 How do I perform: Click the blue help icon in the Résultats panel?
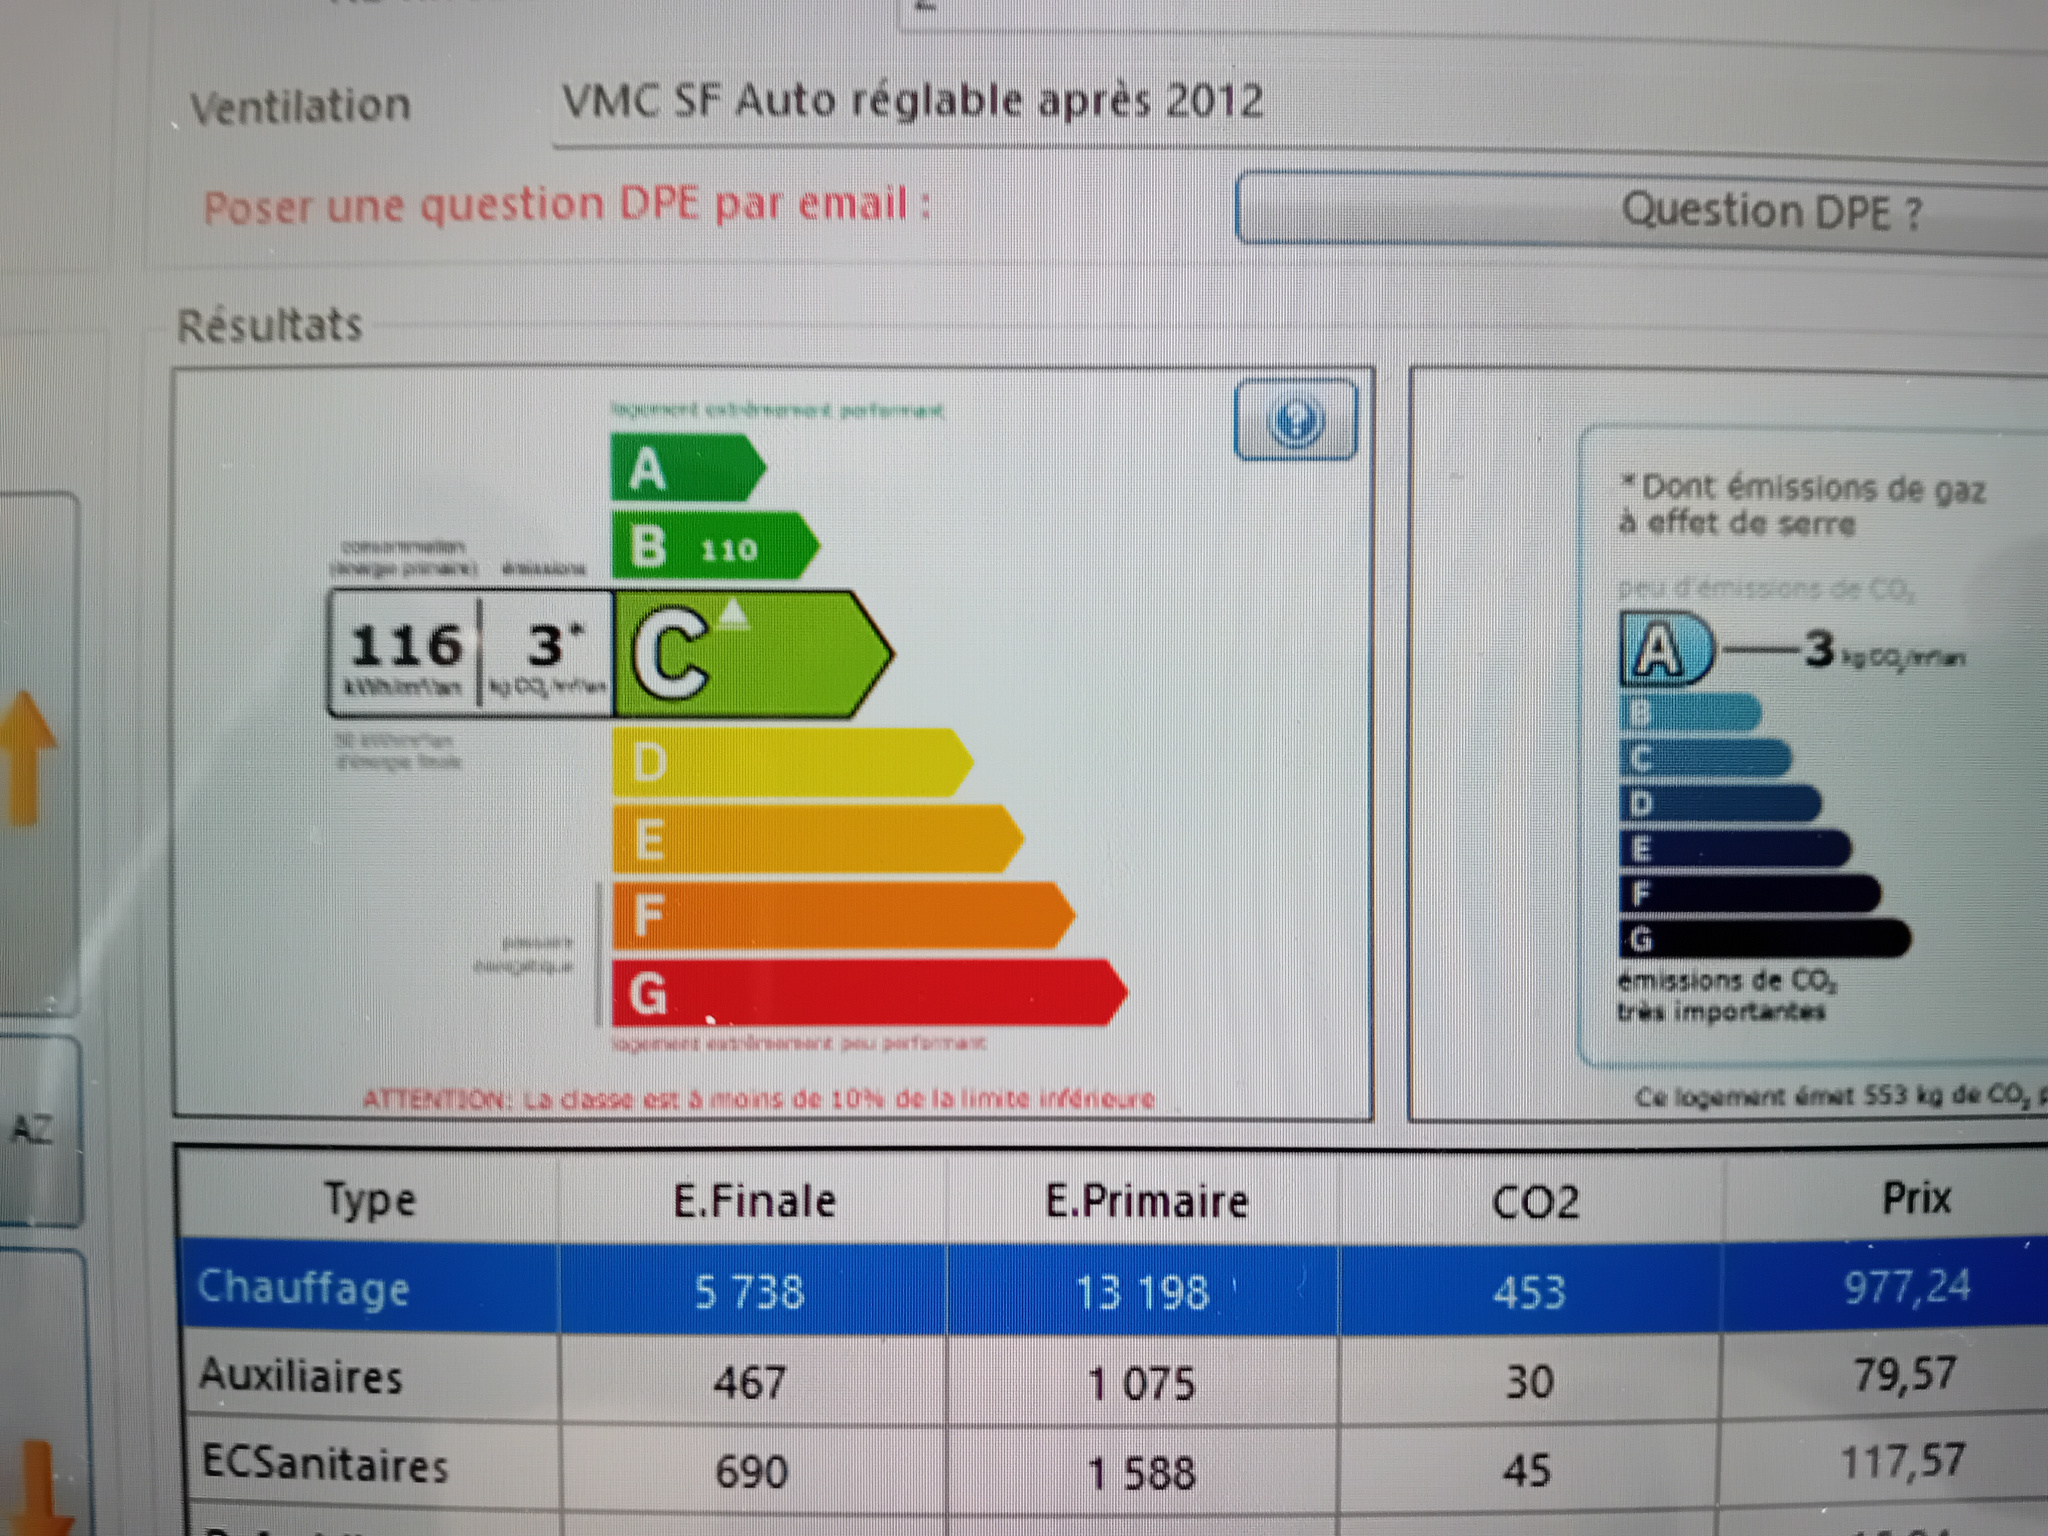pyautogui.click(x=1295, y=421)
